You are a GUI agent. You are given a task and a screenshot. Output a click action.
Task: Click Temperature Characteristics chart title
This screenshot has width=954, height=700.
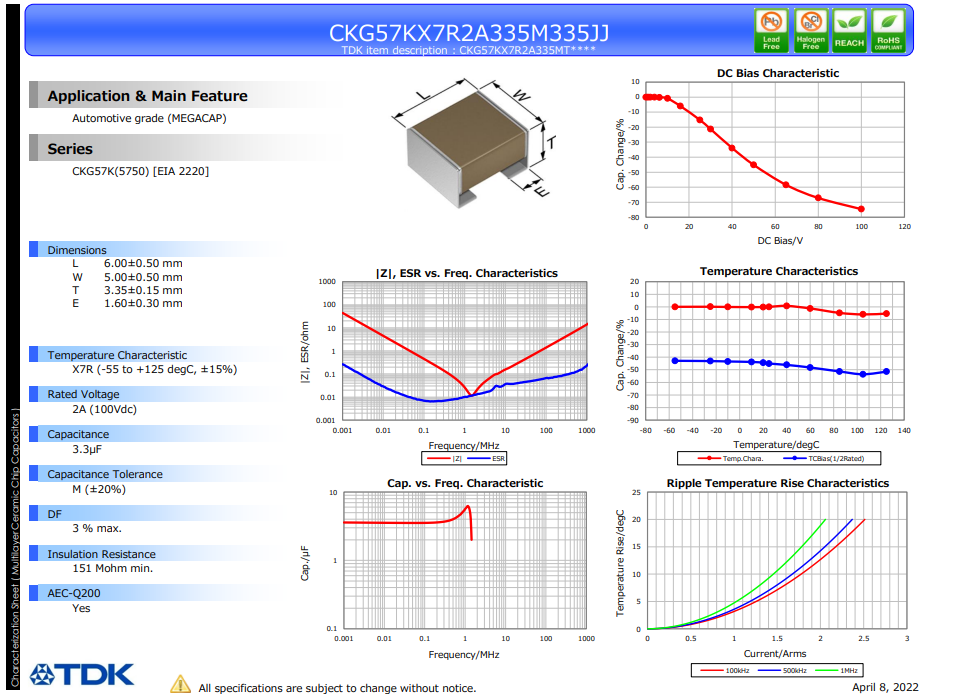(778, 271)
